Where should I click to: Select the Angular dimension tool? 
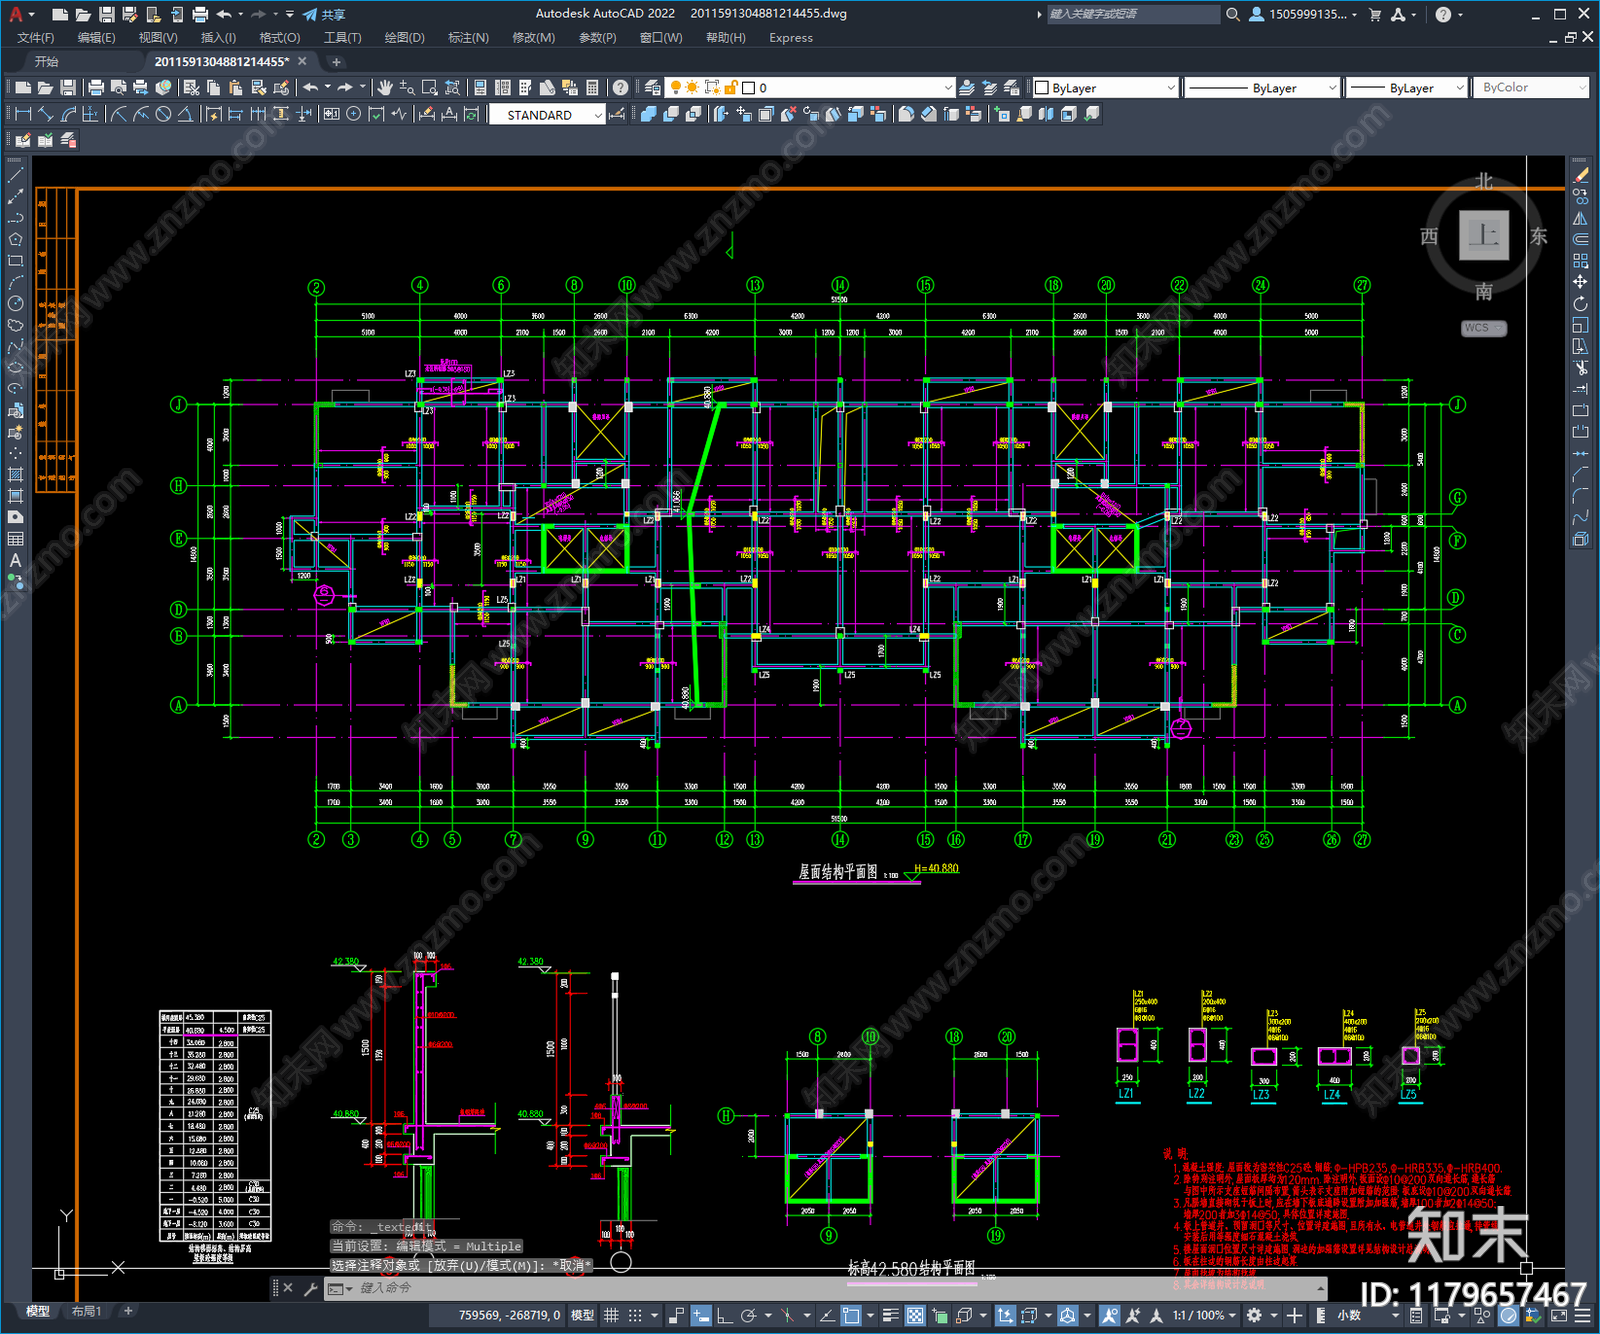pyautogui.click(x=185, y=114)
